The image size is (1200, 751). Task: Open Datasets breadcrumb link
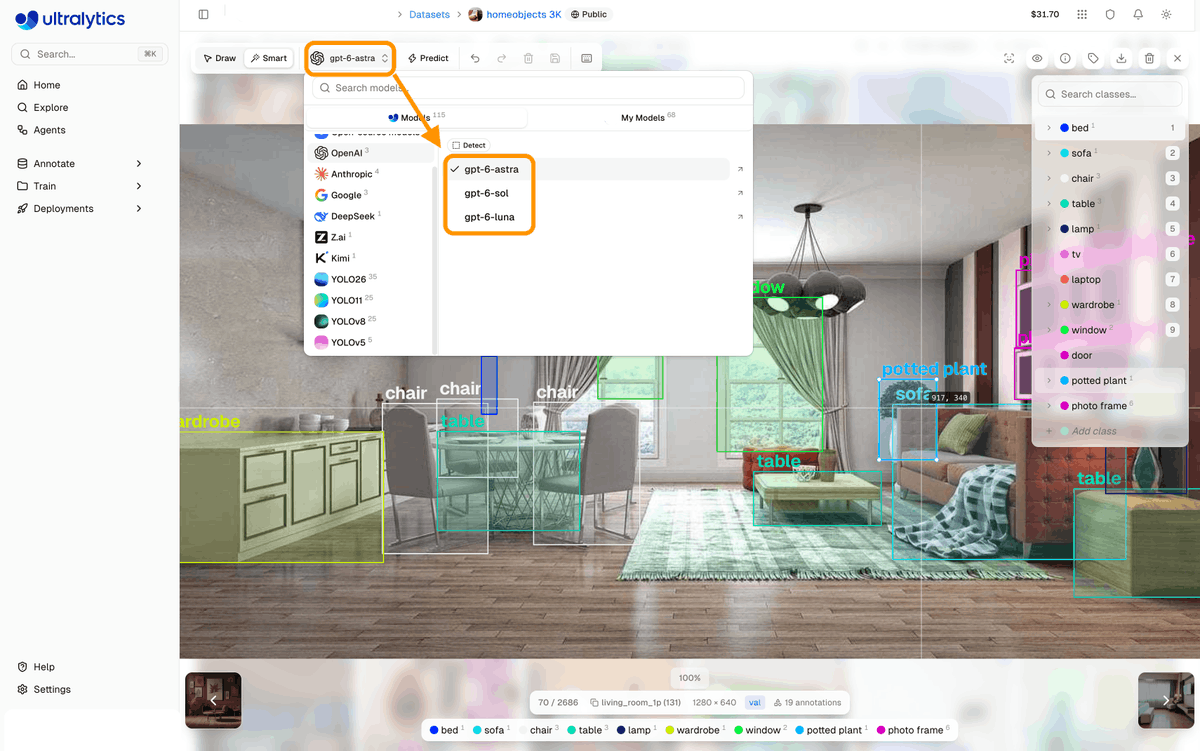(x=430, y=15)
